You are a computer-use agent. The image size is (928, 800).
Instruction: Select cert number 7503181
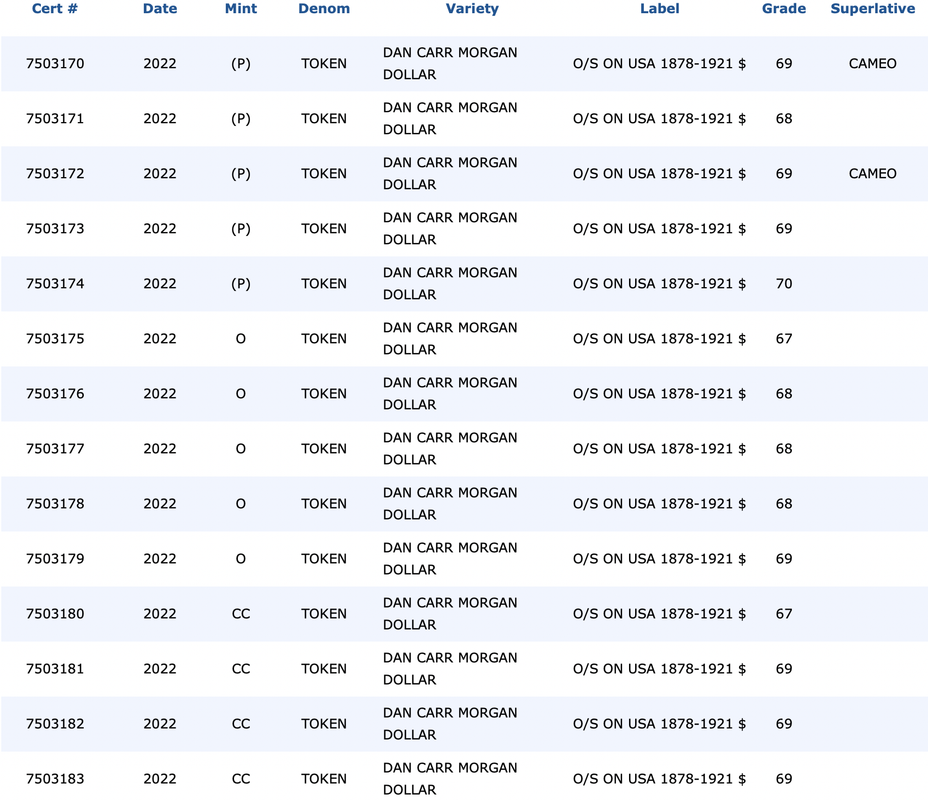(x=55, y=669)
